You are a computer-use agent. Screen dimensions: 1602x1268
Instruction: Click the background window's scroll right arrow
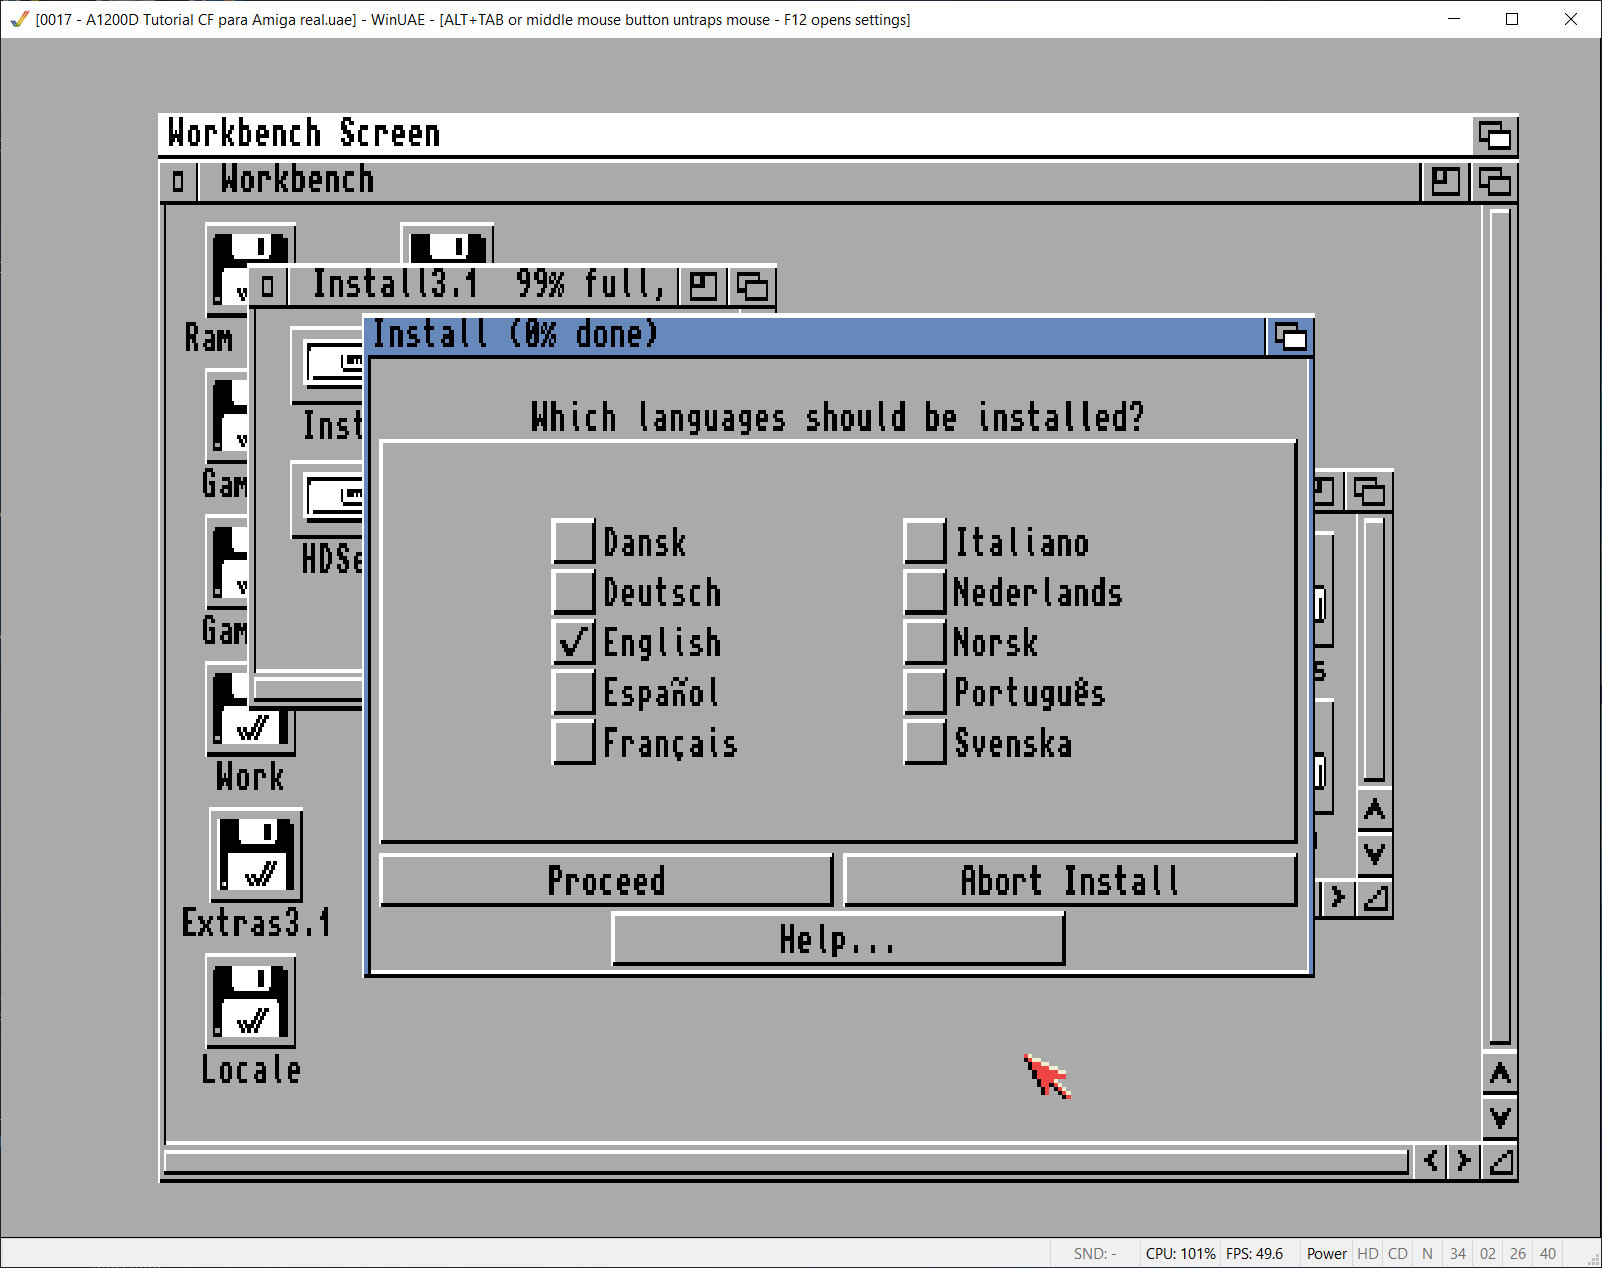click(x=1339, y=898)
